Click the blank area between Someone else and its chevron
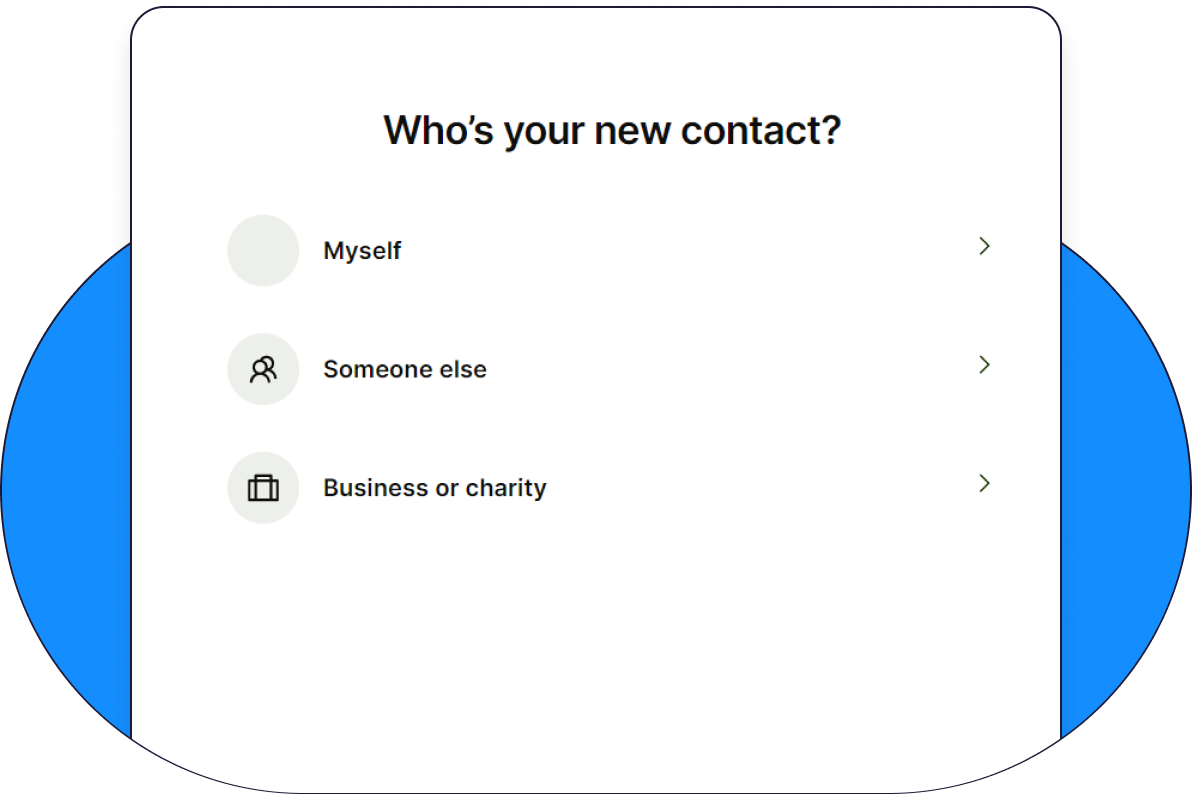The width and height of the screenshot is (1192, 794). point(730,369)
